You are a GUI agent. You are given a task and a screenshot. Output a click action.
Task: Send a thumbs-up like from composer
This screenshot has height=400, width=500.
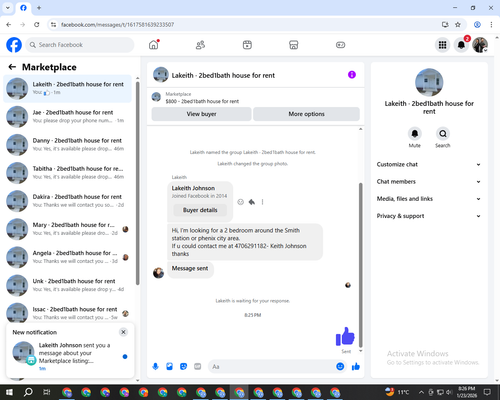(x=356, y=367)
